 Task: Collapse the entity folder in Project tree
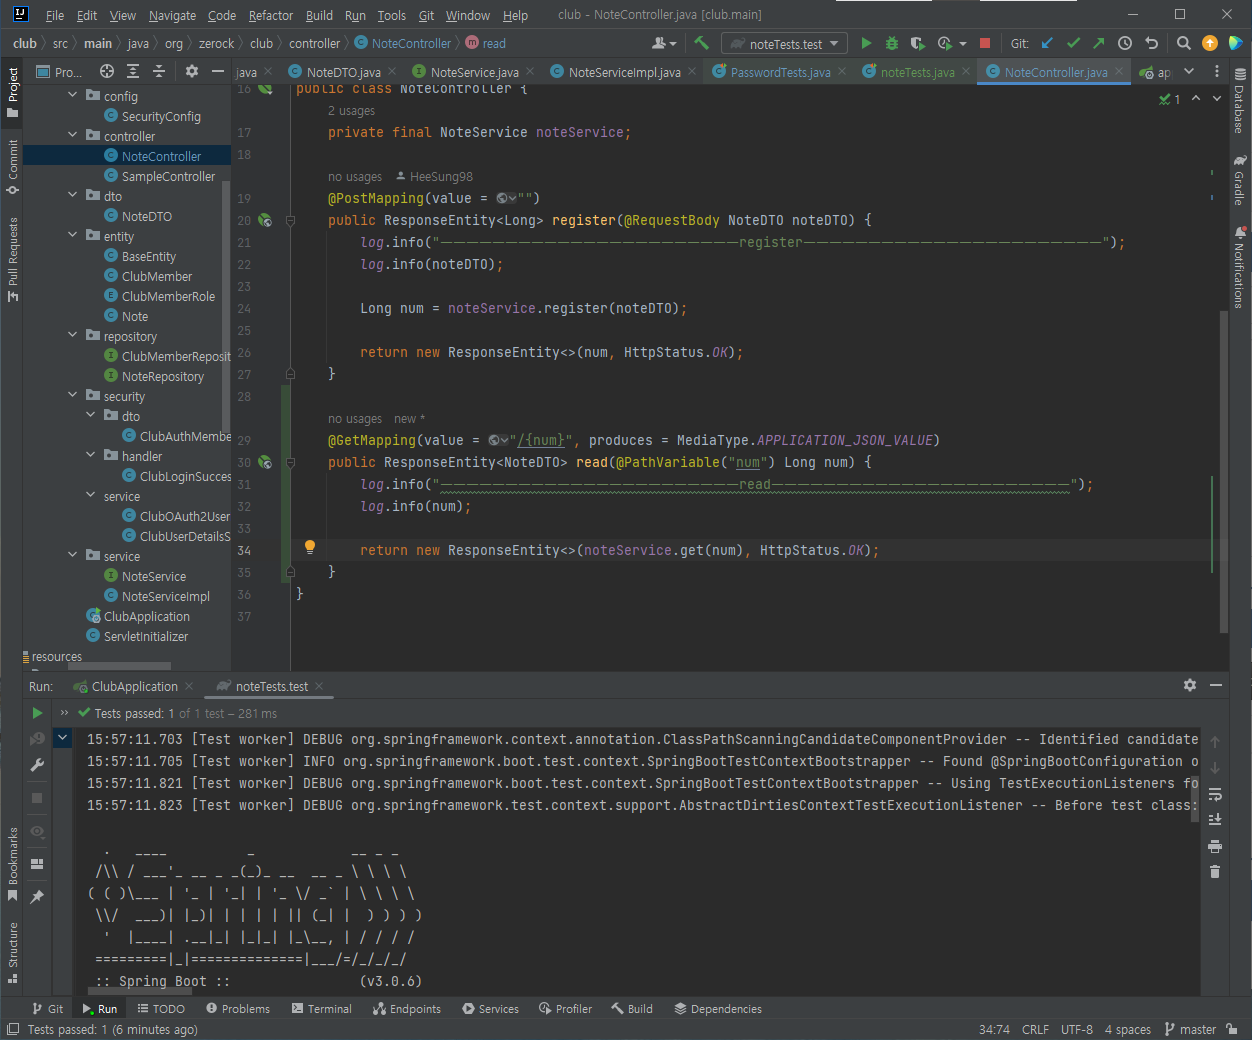click(x=72, y=235)
